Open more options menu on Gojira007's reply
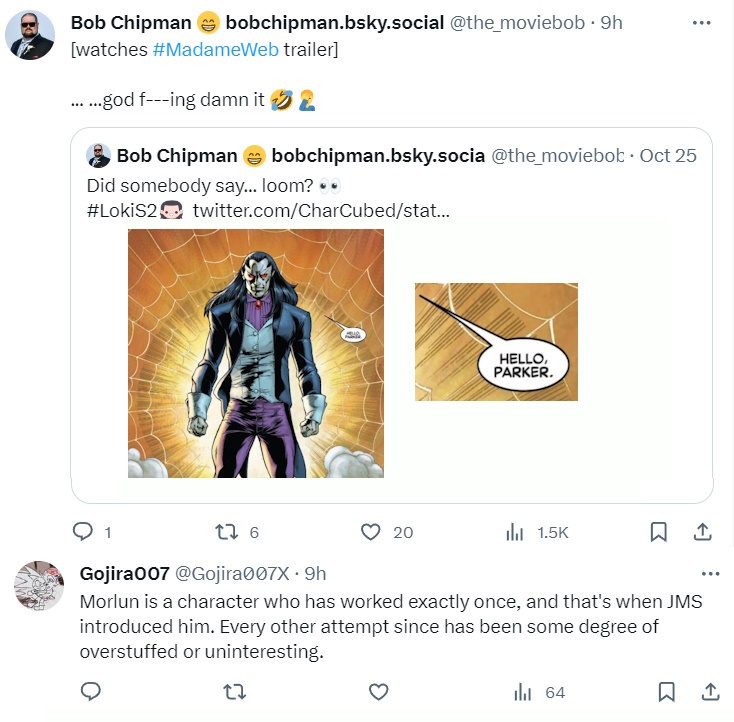Image resolution: width=734 pixels, height=722 pixels. point(711,574)
